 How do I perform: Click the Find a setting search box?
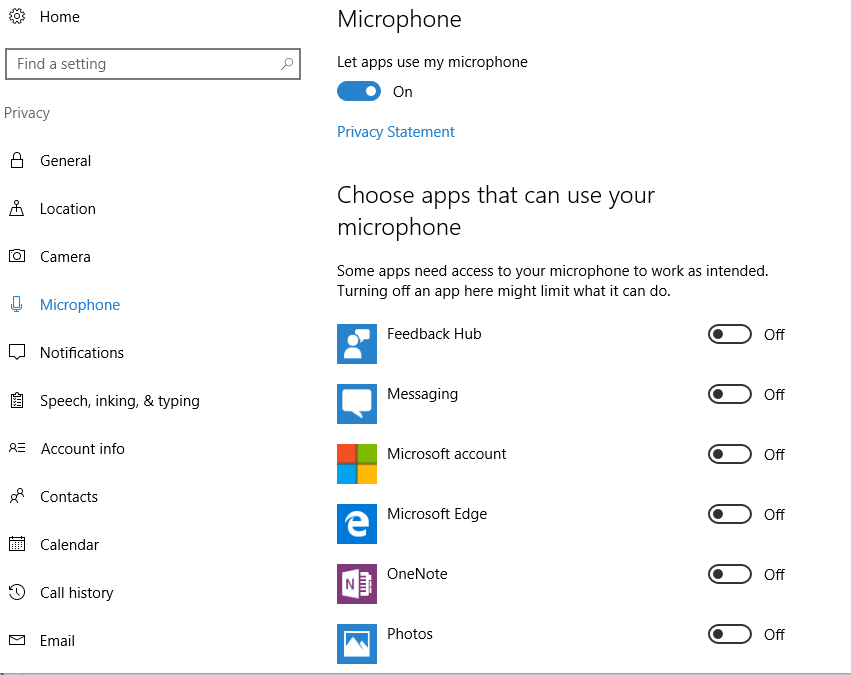[x=153, y=64]
